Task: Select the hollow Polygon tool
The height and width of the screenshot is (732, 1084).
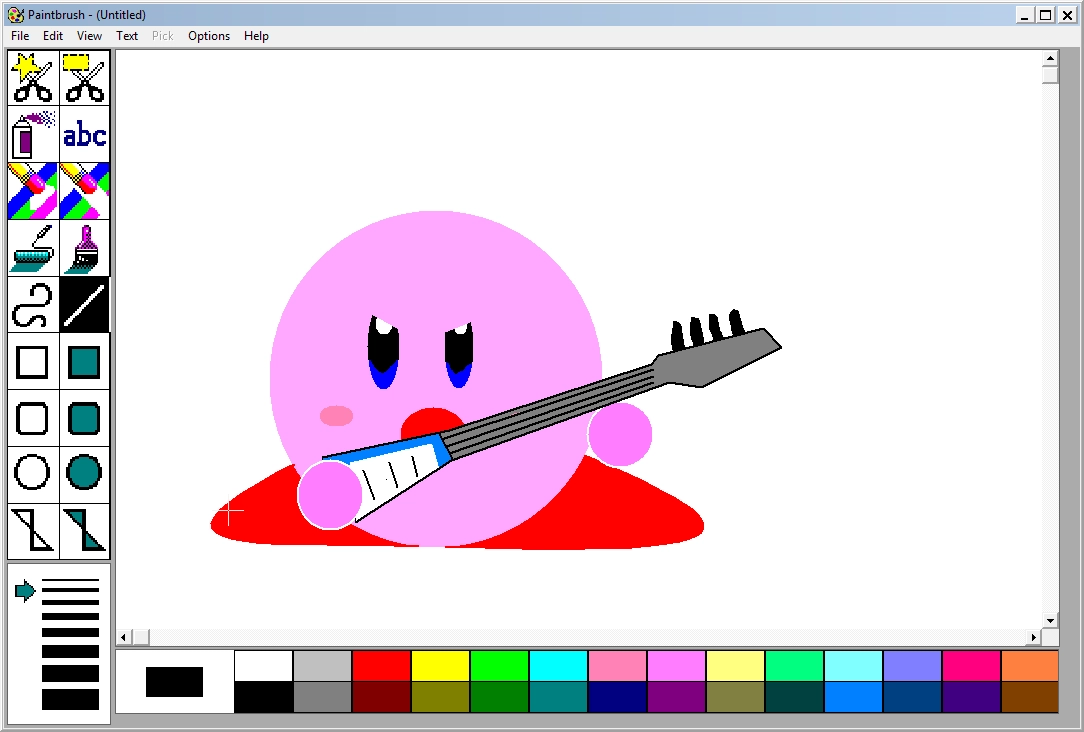Action: (x=33, y=531)
